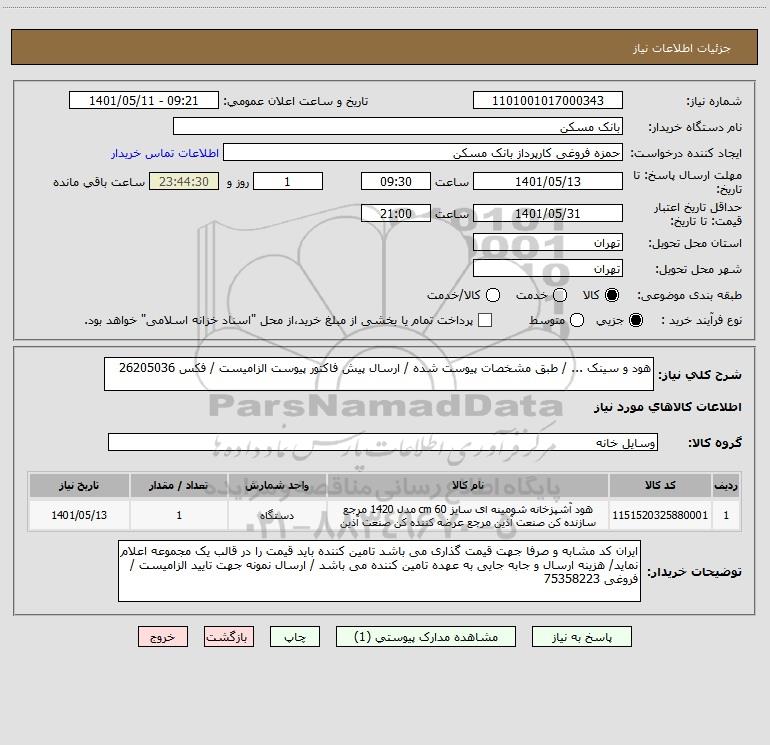The width and height of the screenshot is (770, 745).
Task: Click the توضیحات خریدار notes box
Action: click(379, 571)
